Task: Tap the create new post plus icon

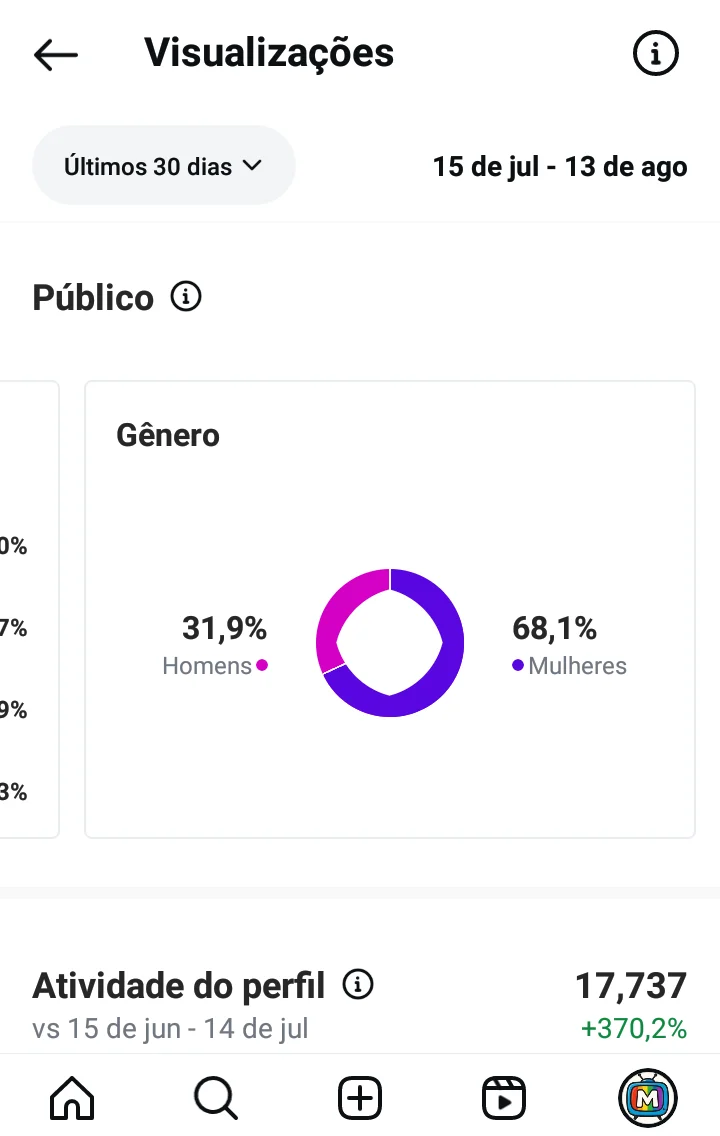Action: tap(360, 1098)
